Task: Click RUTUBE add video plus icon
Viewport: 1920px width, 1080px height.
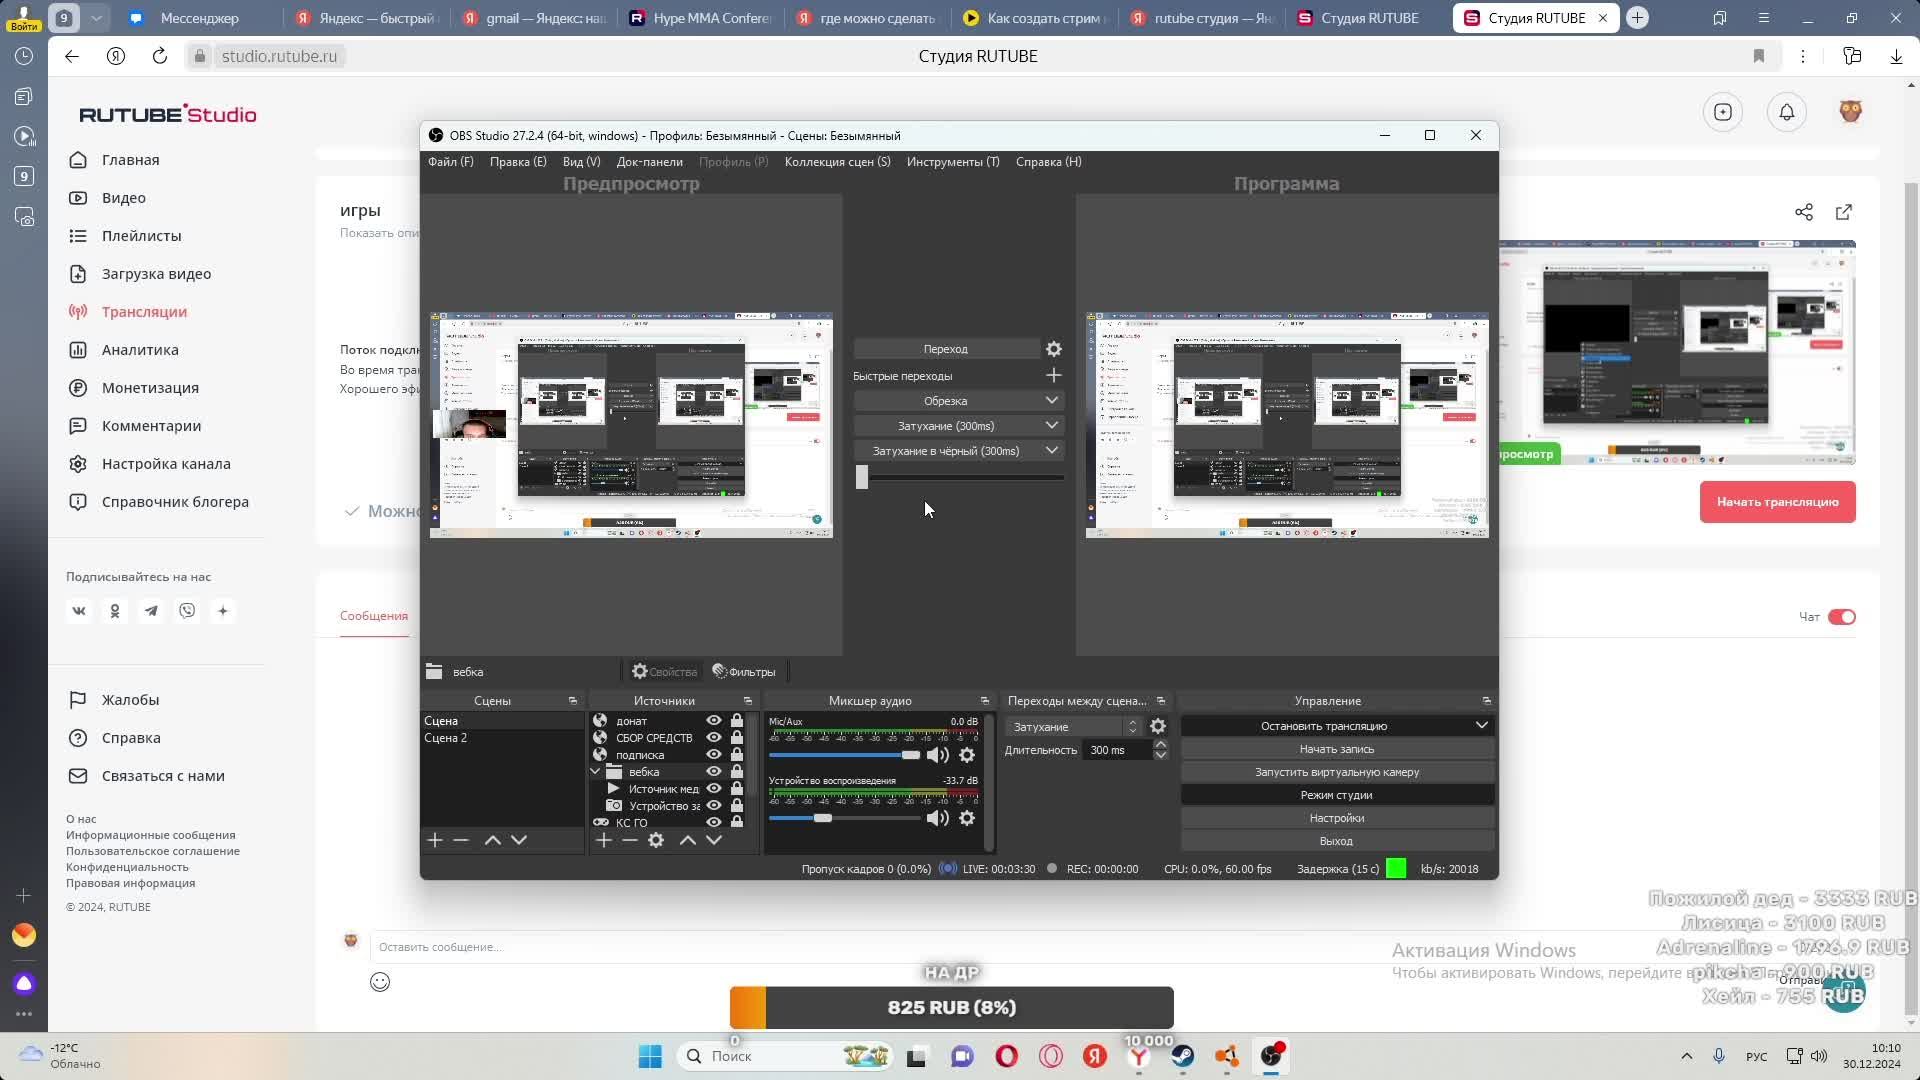Action: [x=1723, y=112]
